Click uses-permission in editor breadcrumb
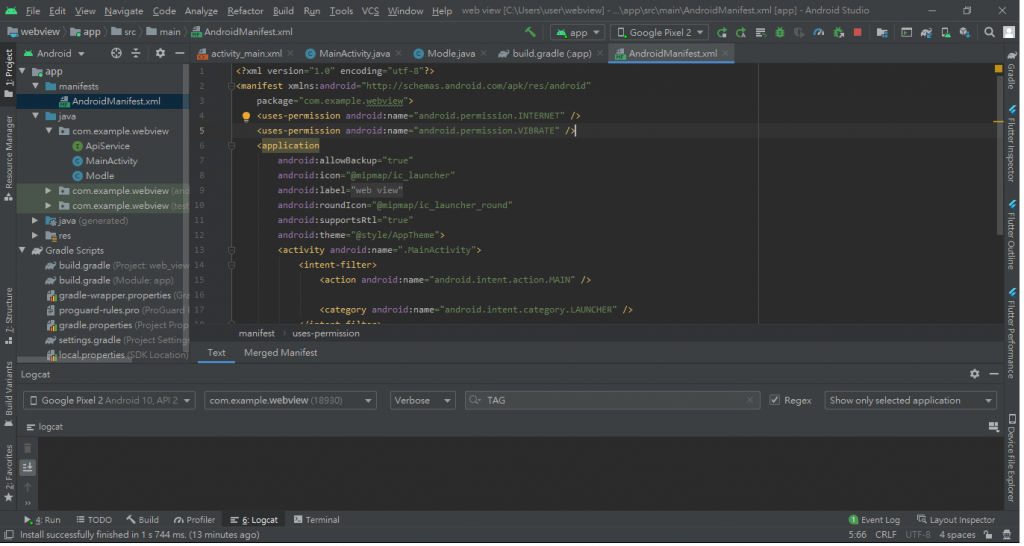 (327, 335)
